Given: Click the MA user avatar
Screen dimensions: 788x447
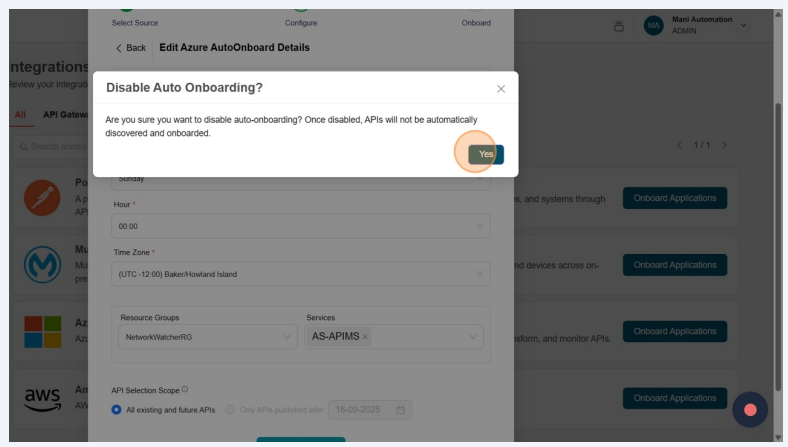Looking at the screenshot, I should pos(653,25).
